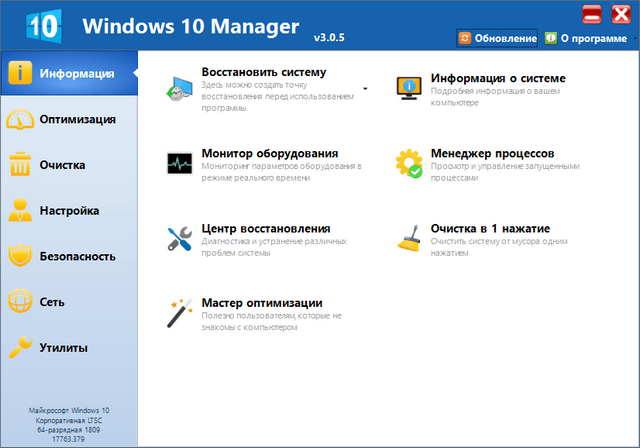Launch Информация о системе
The image size is (640, 448).
pos(498,78)
